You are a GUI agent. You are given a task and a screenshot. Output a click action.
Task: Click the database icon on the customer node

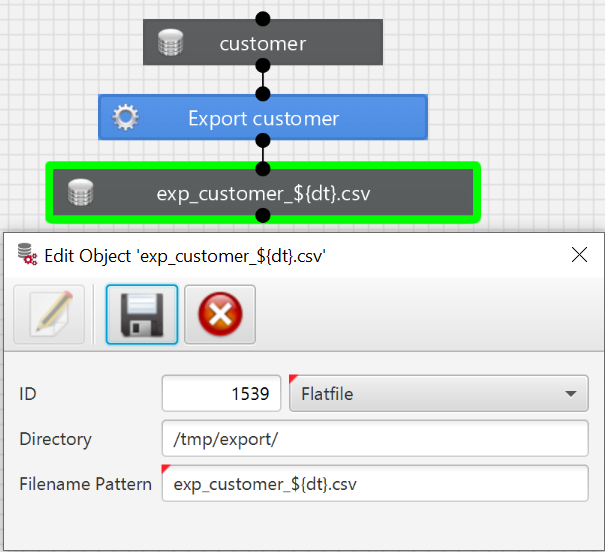(x=170, y=44)
